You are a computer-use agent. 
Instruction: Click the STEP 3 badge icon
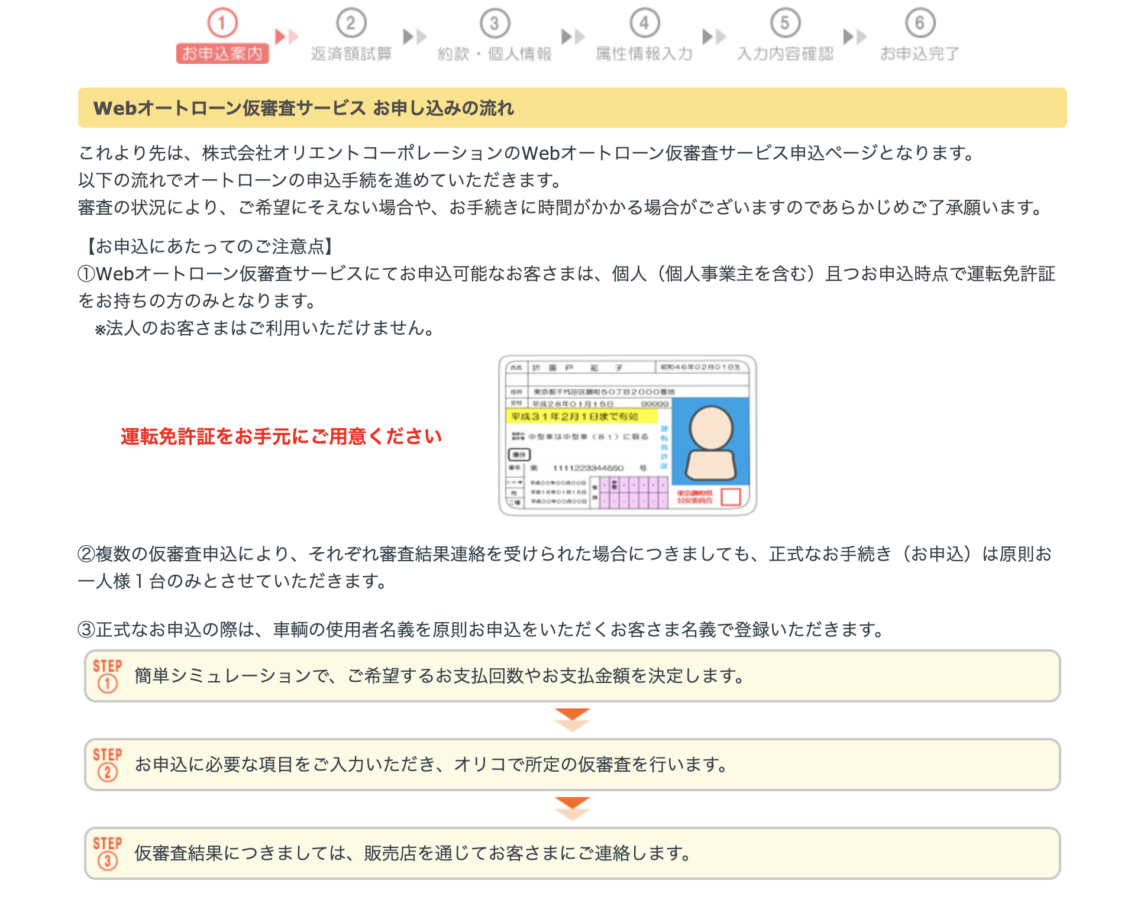tap(107, 853)
